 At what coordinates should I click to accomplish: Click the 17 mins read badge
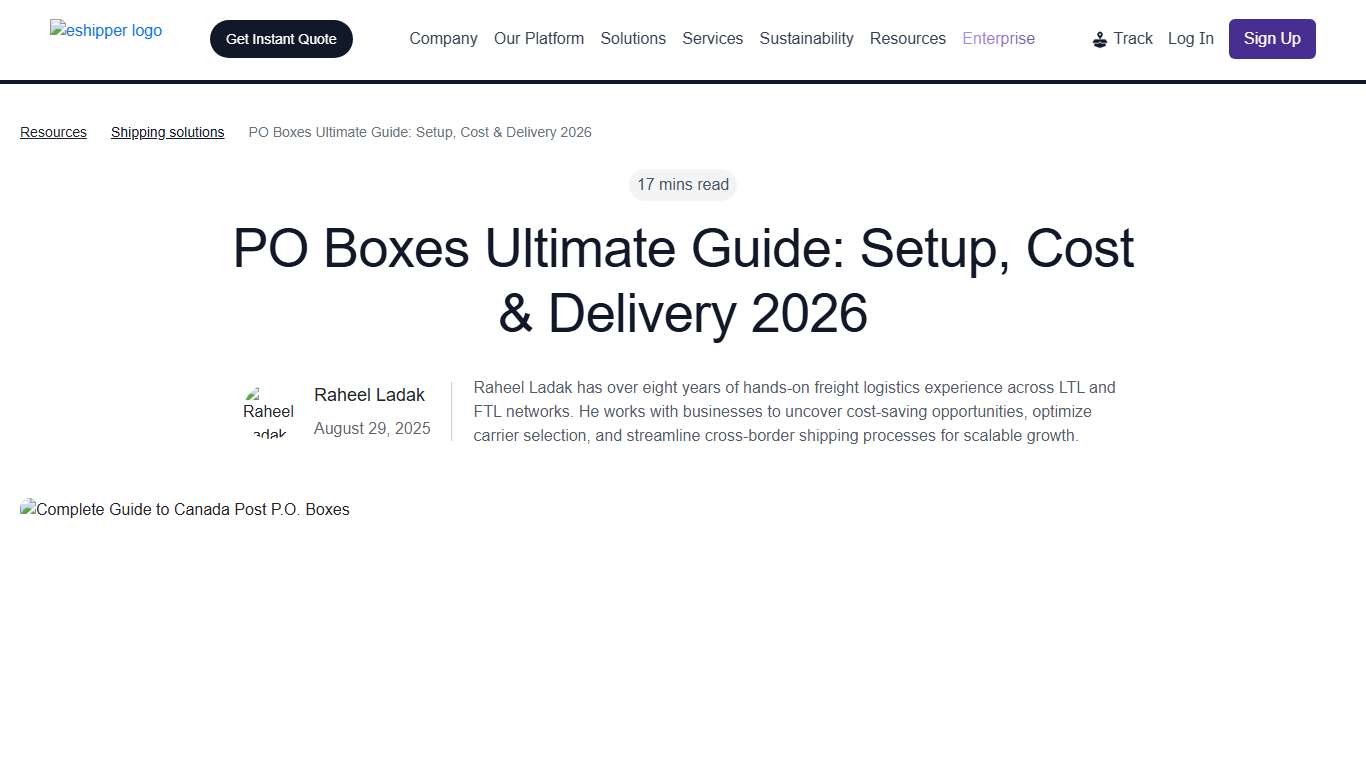(x=682, y=184)
